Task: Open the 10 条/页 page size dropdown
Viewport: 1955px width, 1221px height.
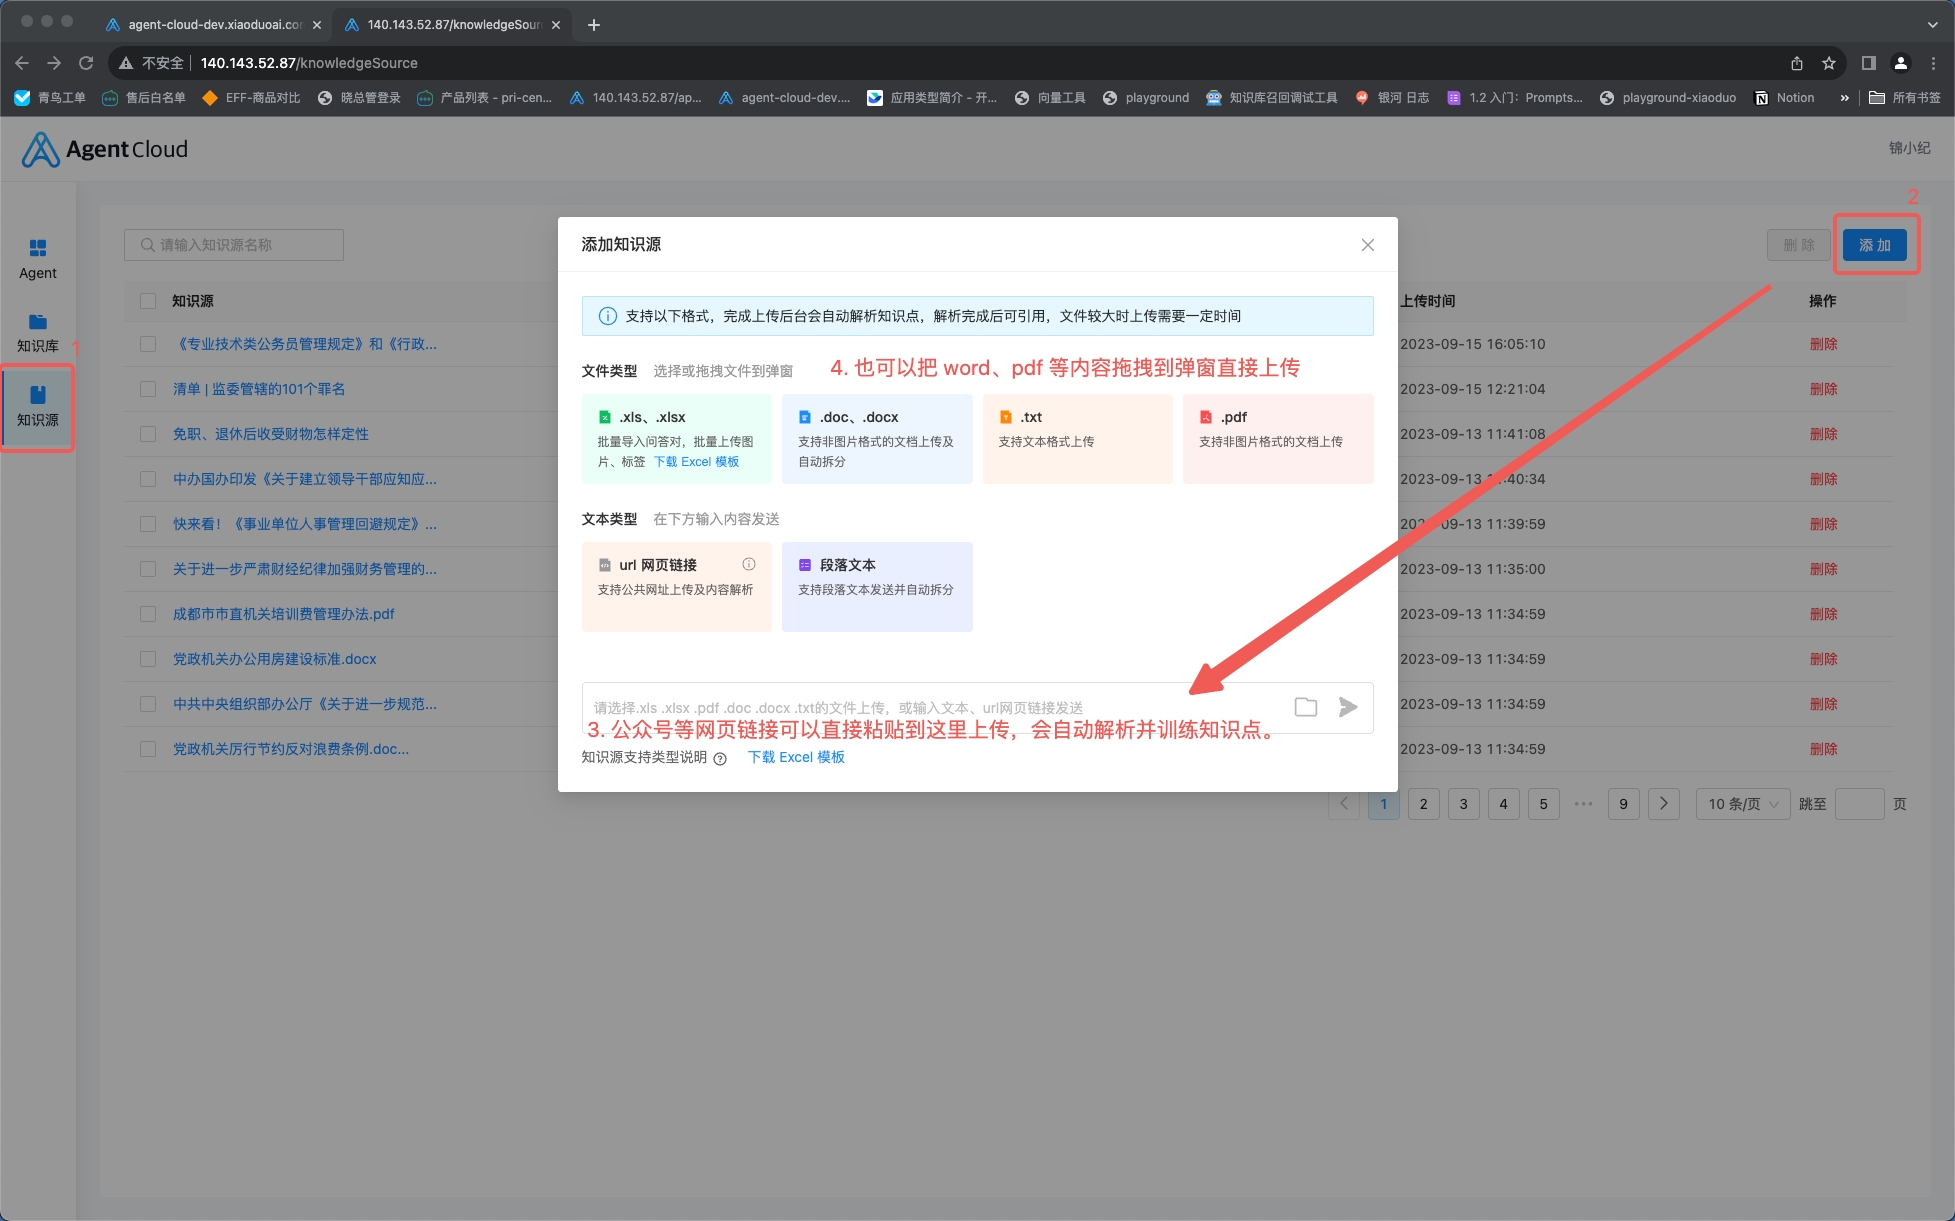Action: coord(1742,804)
